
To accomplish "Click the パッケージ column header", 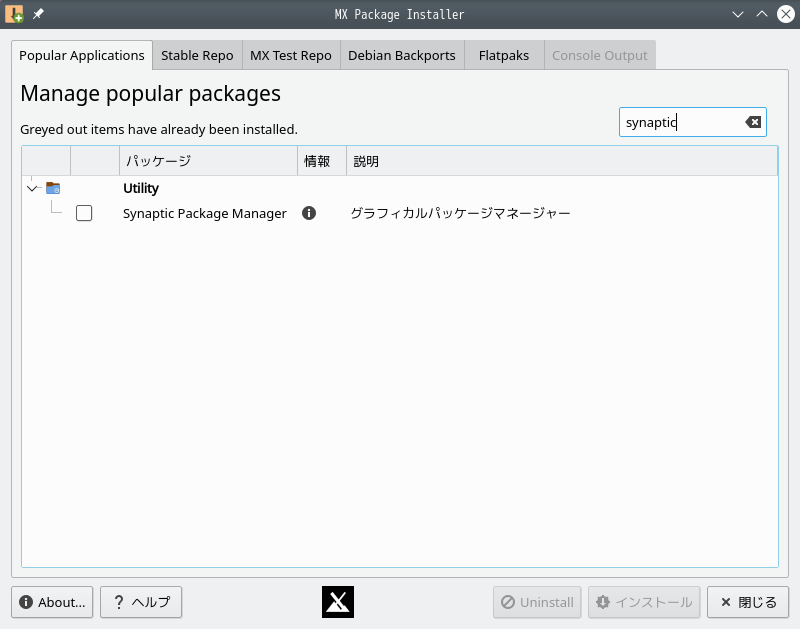I will click(x=208, y=161).
